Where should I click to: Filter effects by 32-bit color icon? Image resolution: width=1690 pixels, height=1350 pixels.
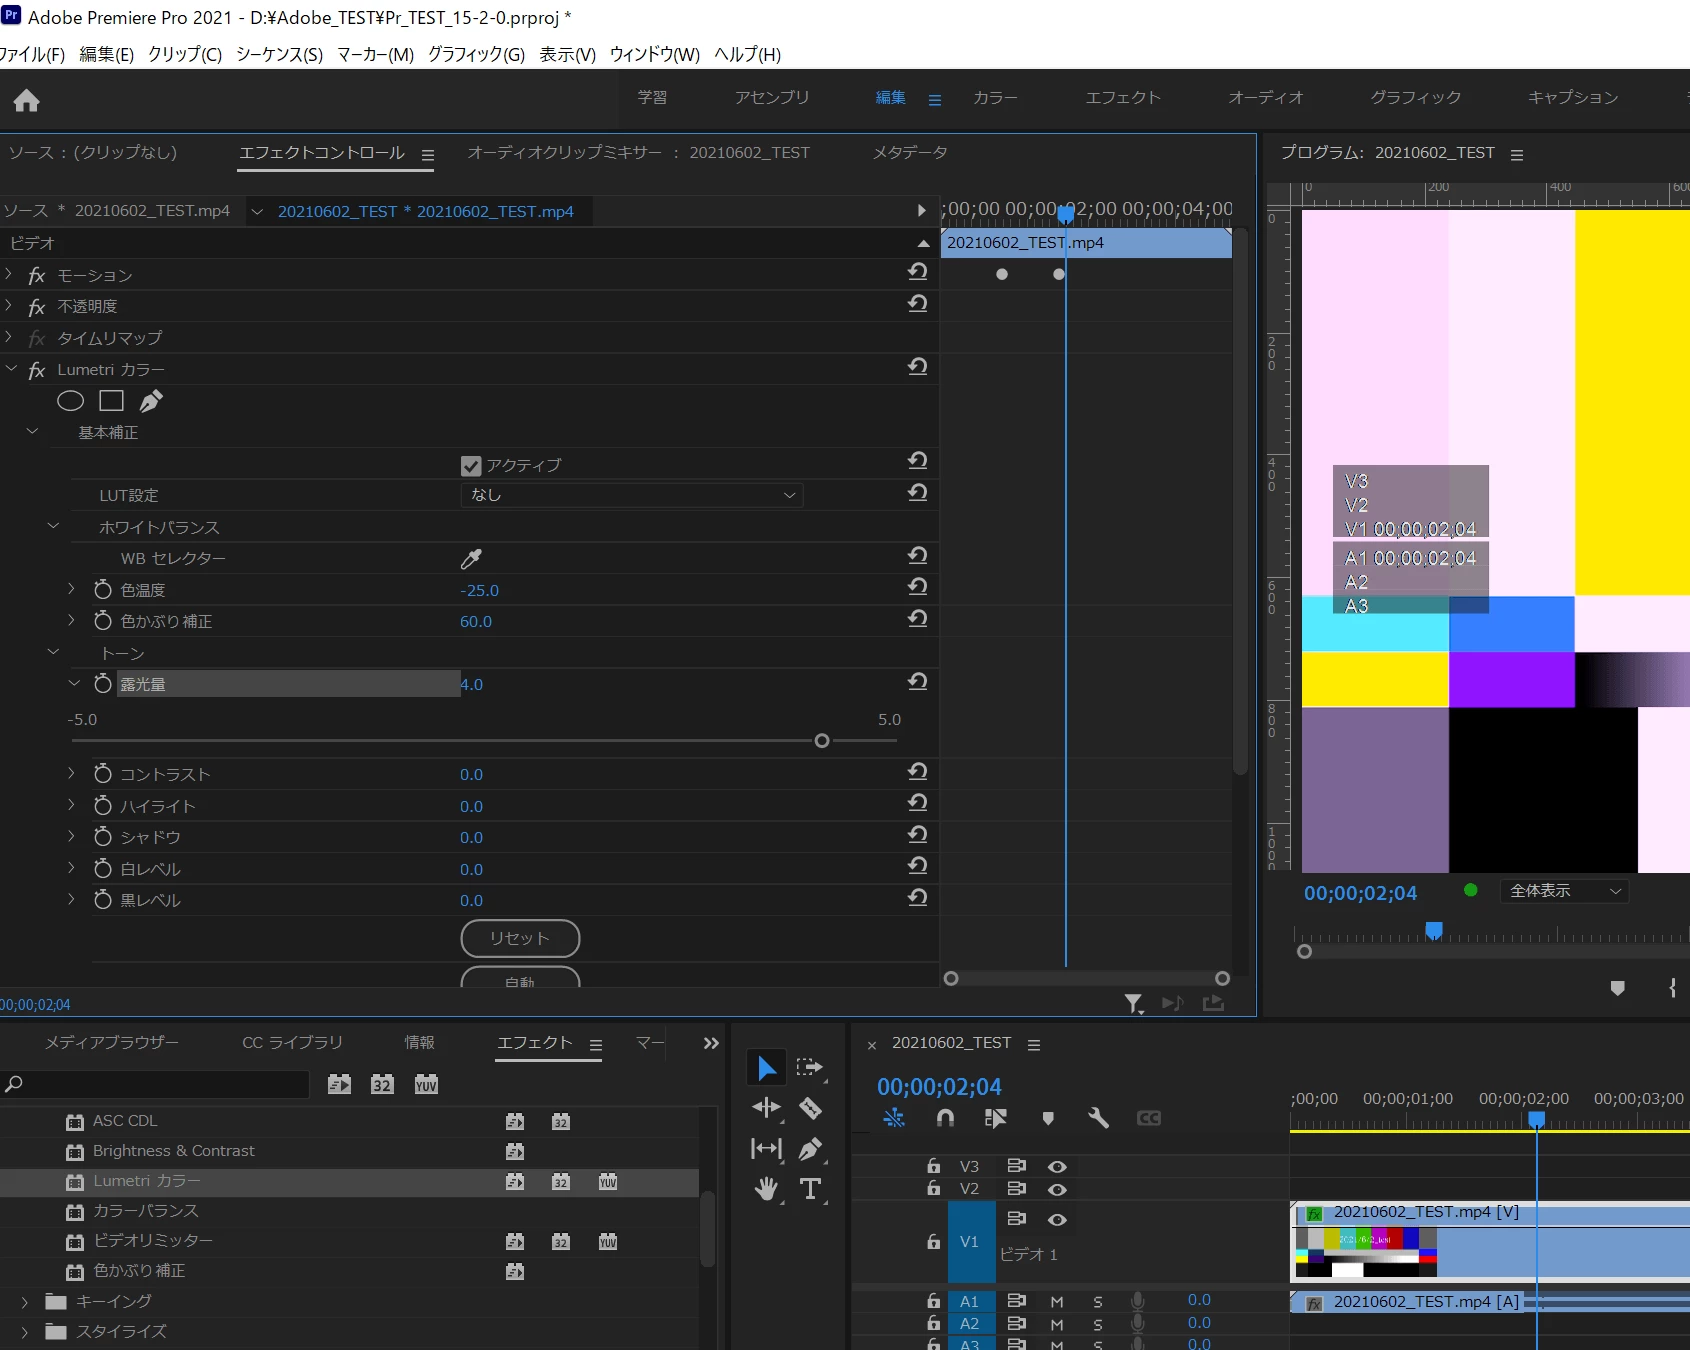pyautogui.click(x=382, y=1084)
